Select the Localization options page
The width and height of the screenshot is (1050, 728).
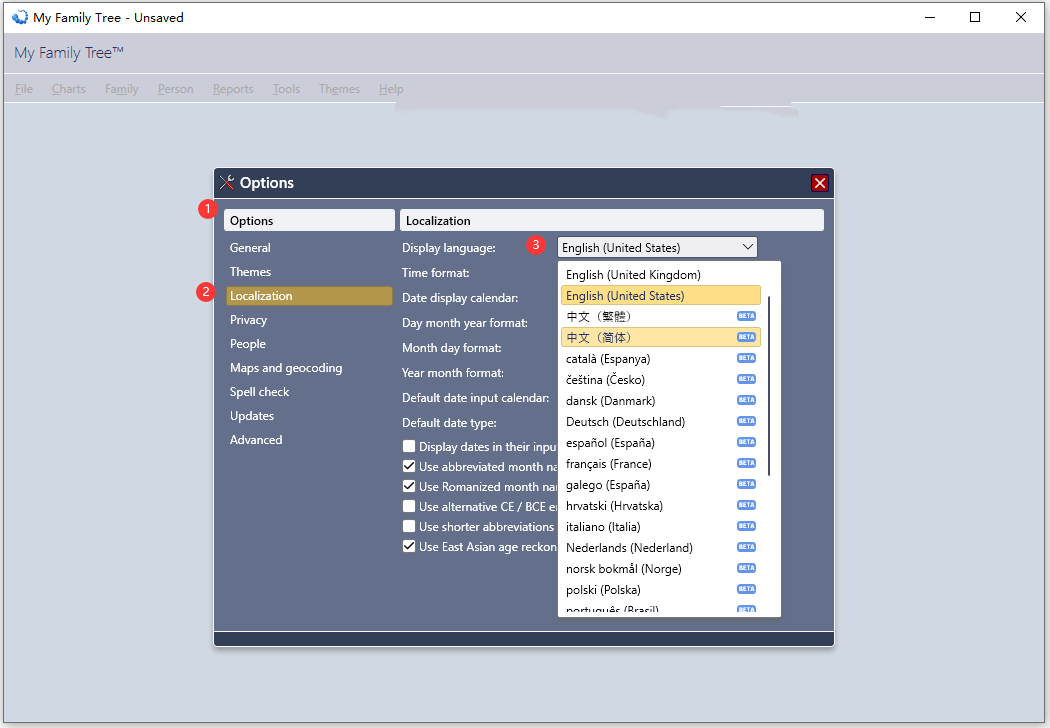309,296
